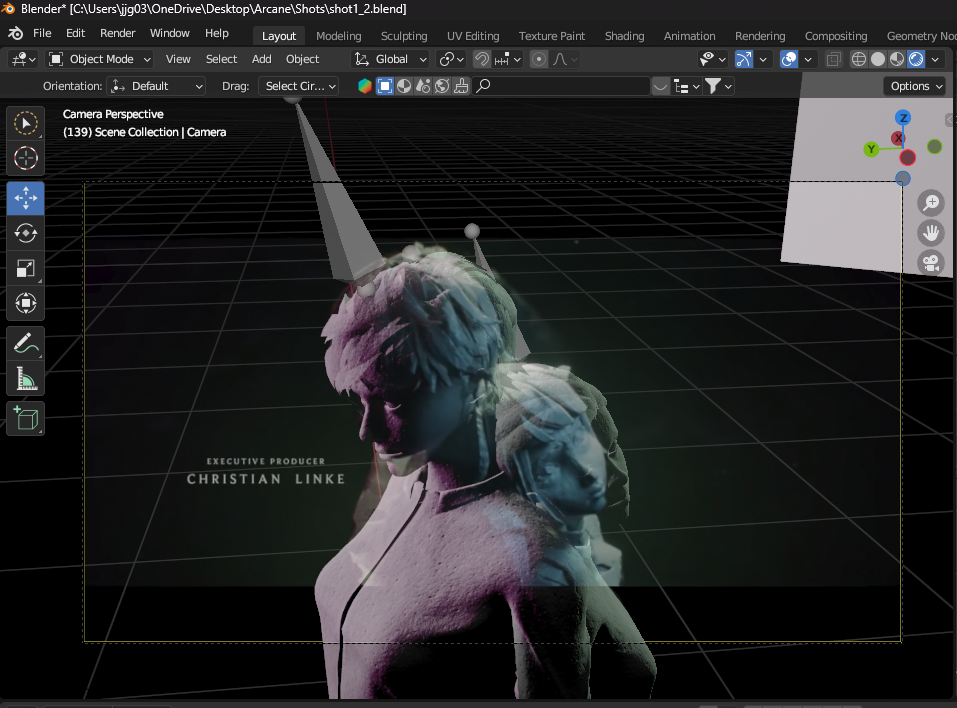Switch to the Sculpting workspace tab
957x708 pixels.
point(404,36)
